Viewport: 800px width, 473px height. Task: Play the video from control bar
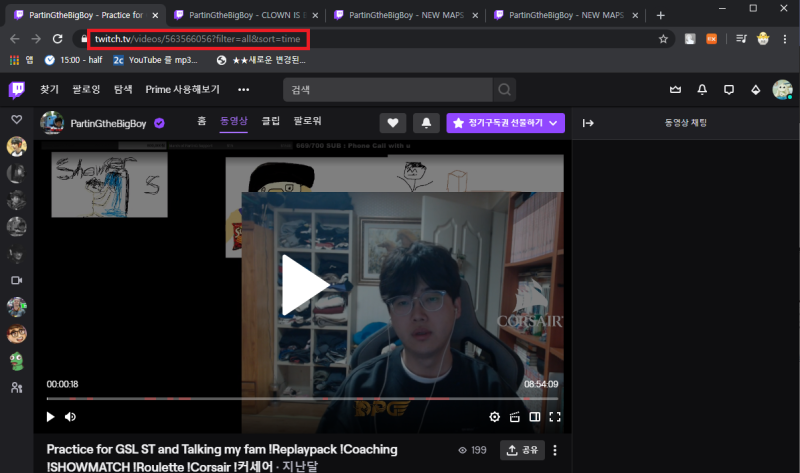click(x=50, y=417)
